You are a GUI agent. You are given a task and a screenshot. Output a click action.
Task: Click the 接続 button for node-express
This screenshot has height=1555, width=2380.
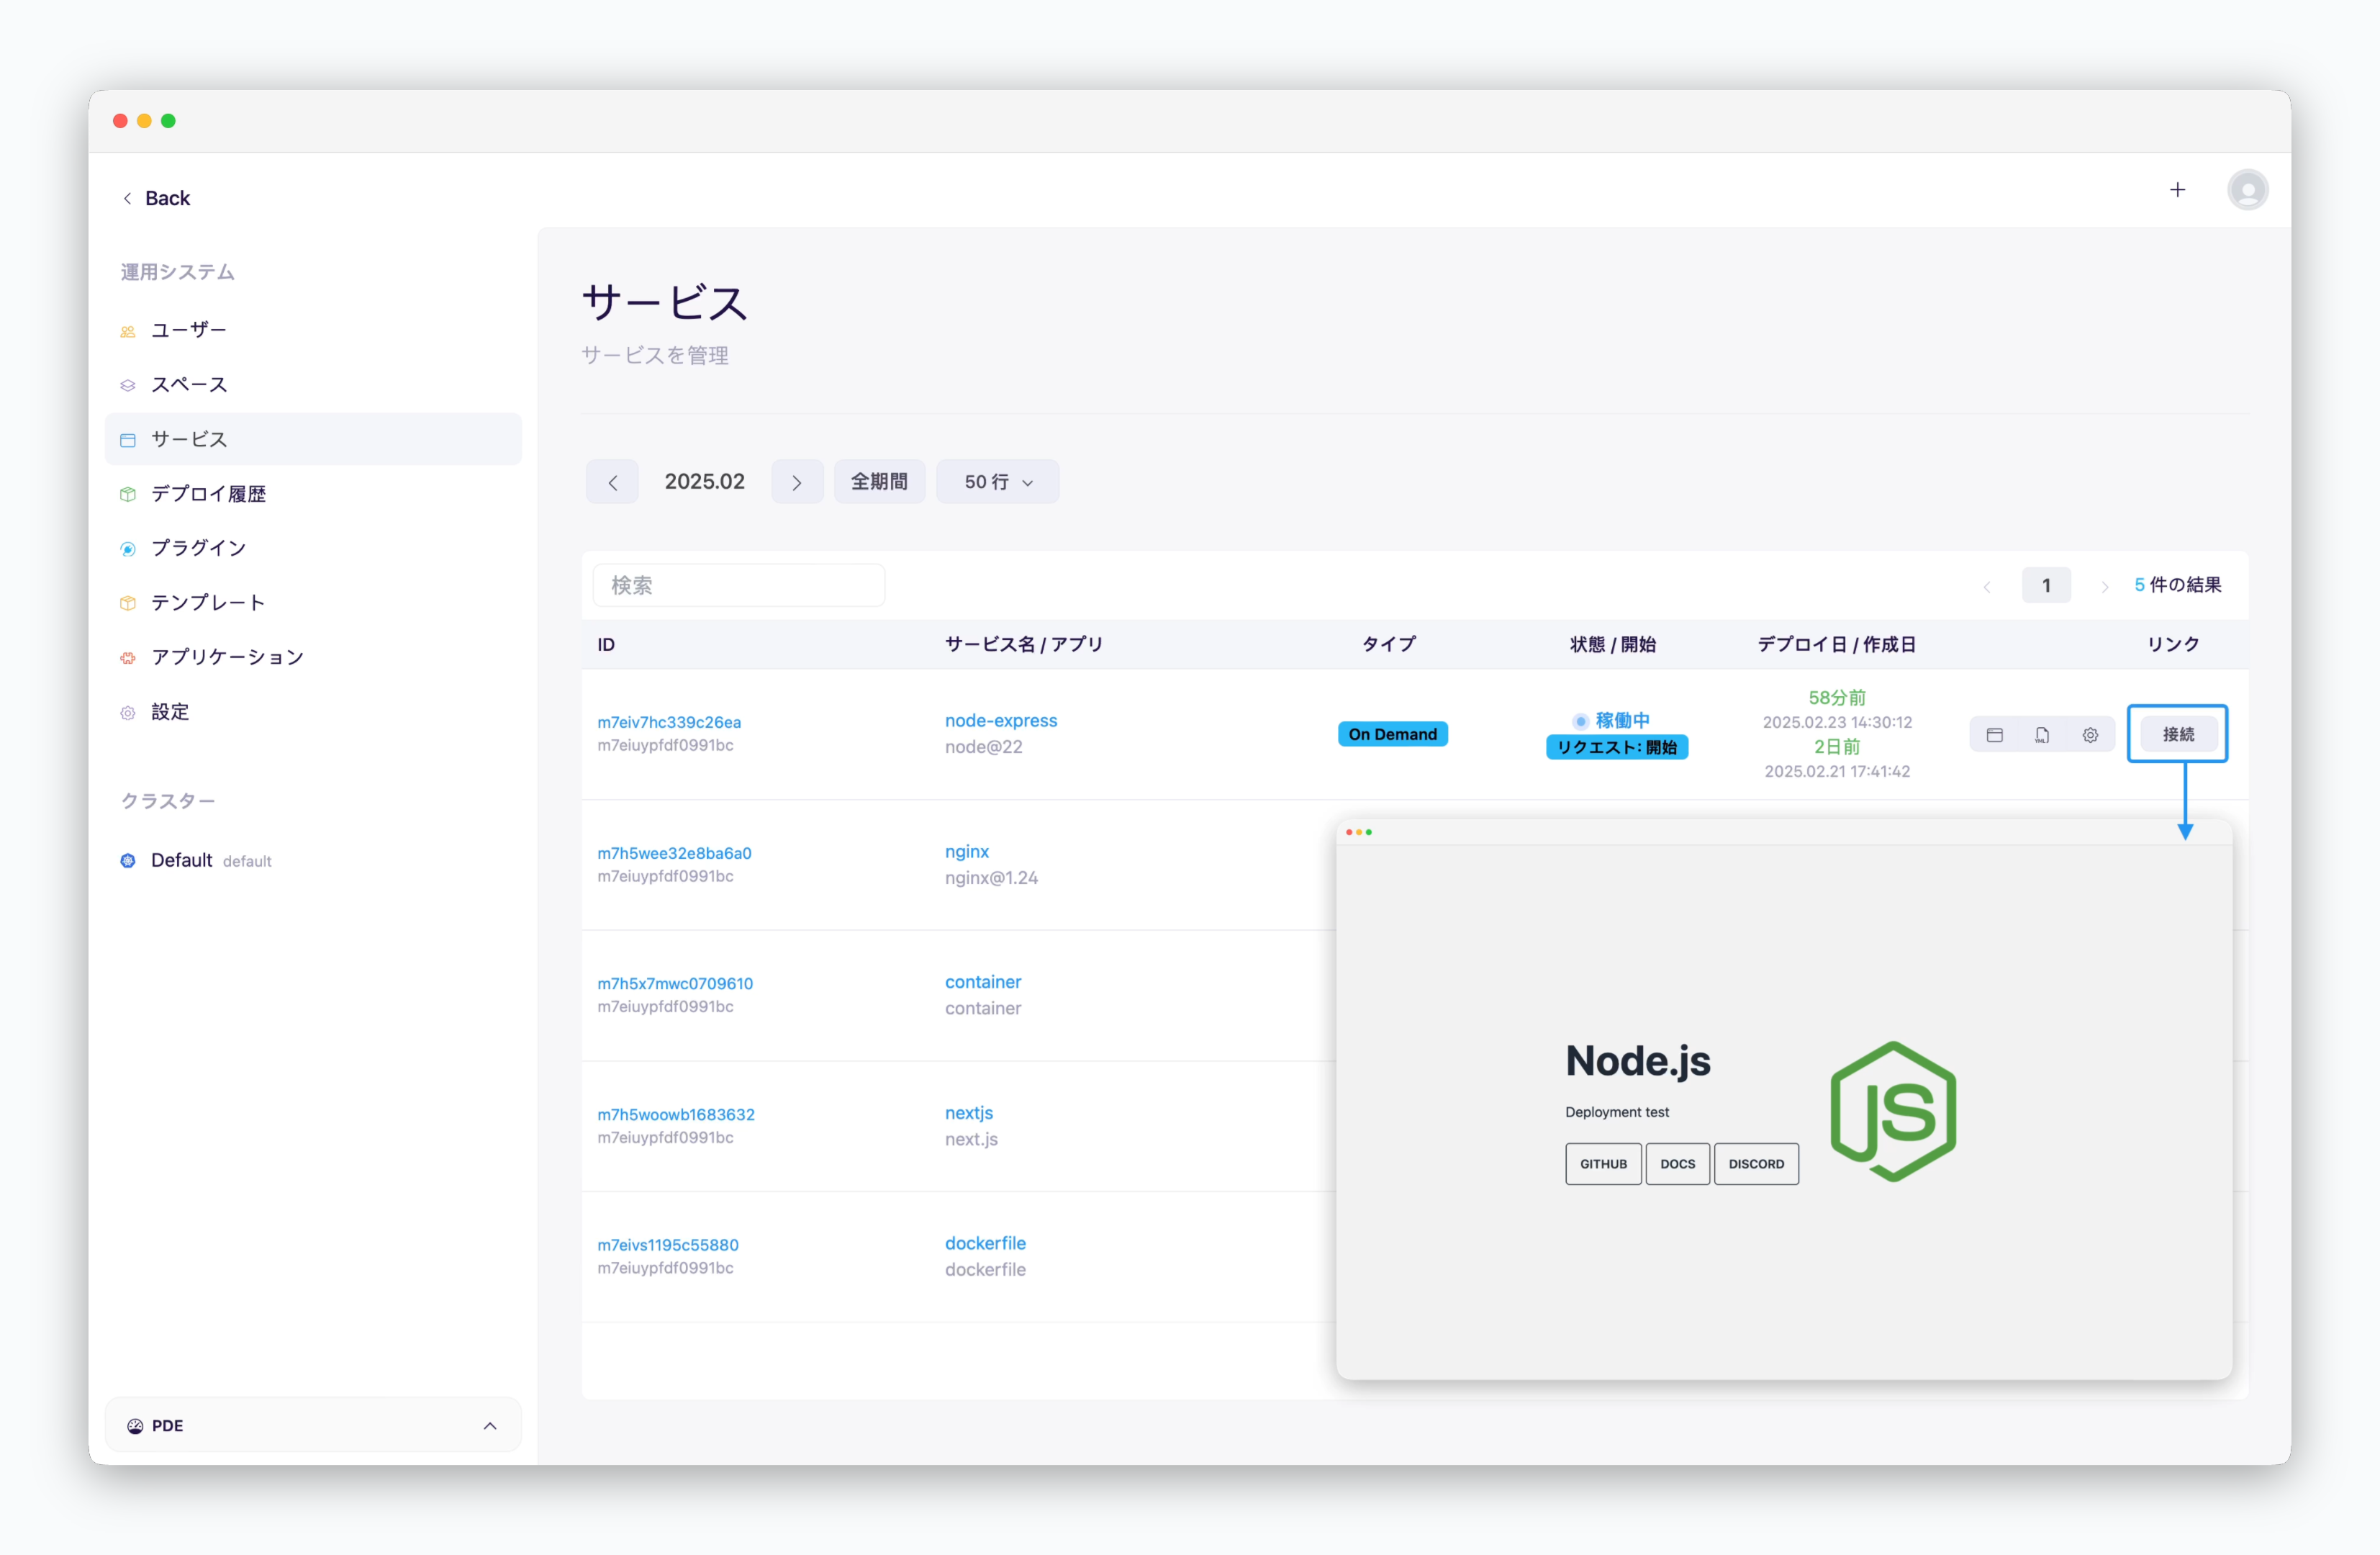[x=2178, y=734]
